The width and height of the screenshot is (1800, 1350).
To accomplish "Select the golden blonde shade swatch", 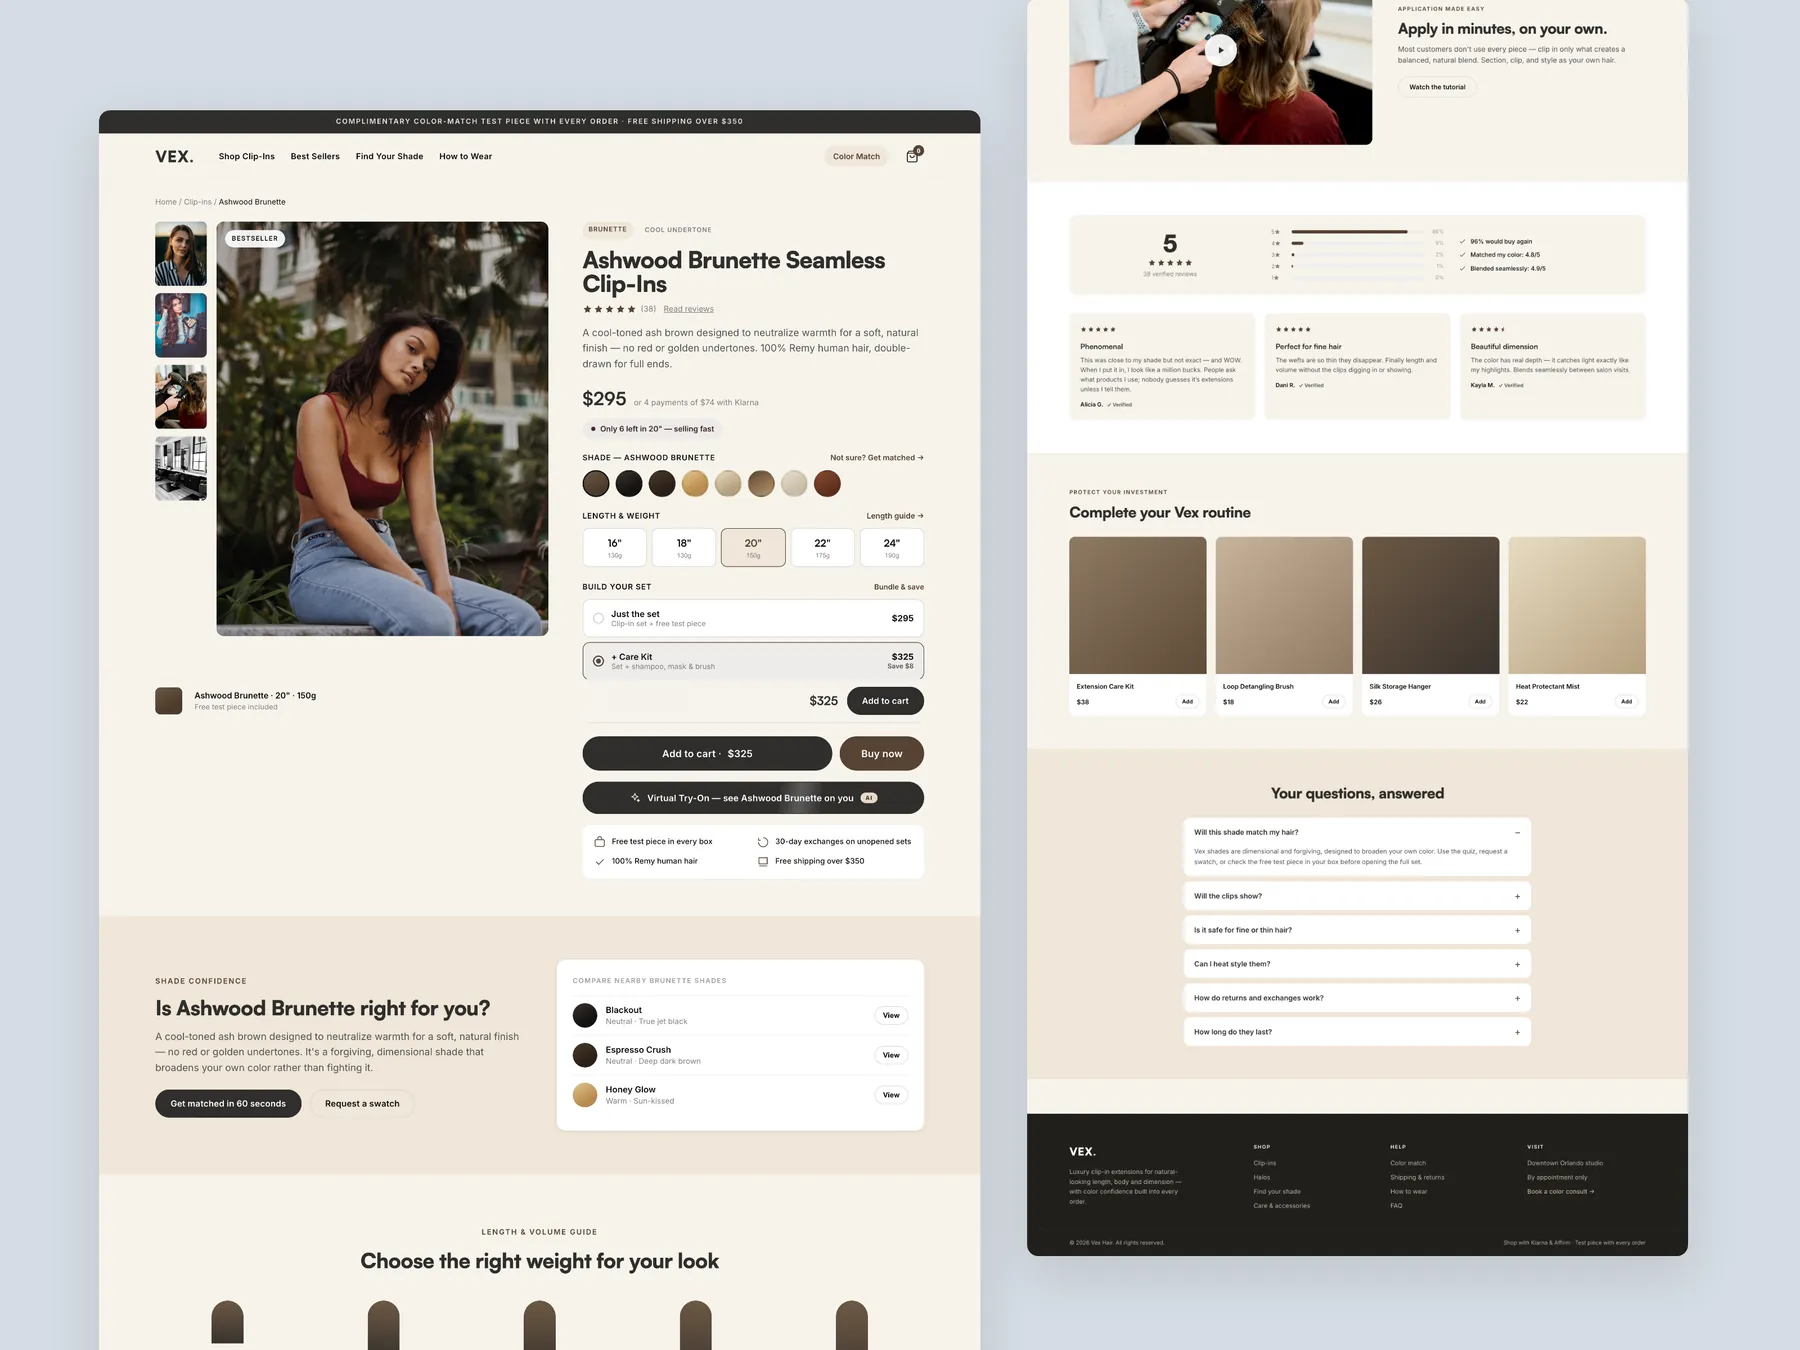I will coord(695,484).
